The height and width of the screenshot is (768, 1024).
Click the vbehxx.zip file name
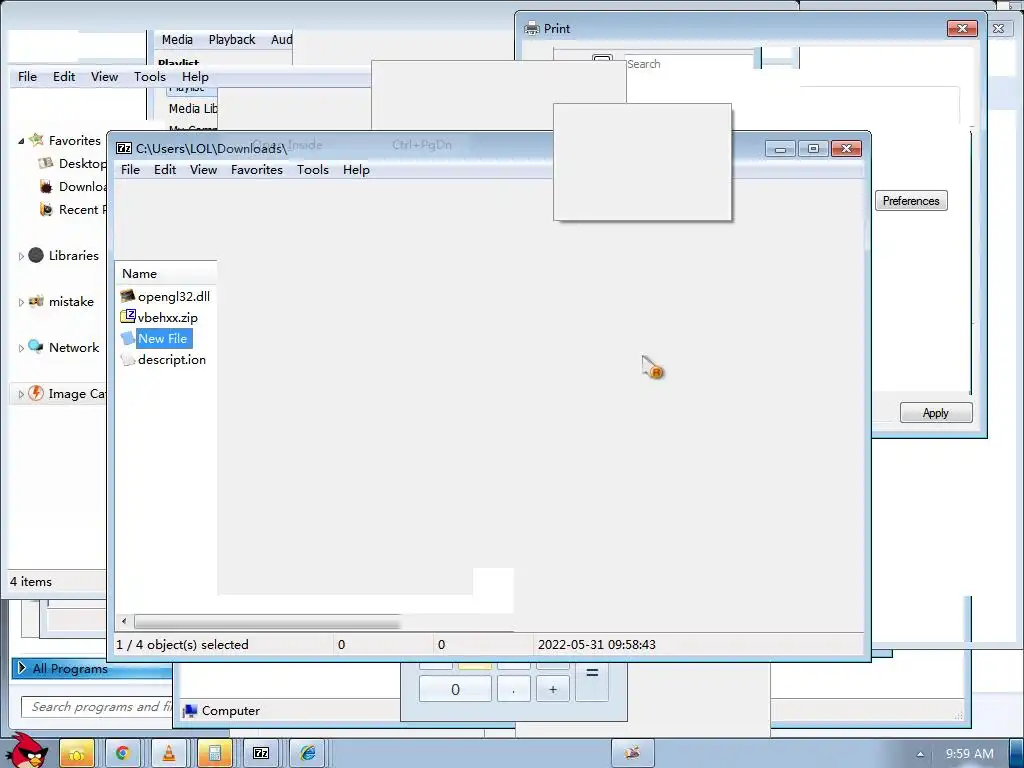pos(168,317)
